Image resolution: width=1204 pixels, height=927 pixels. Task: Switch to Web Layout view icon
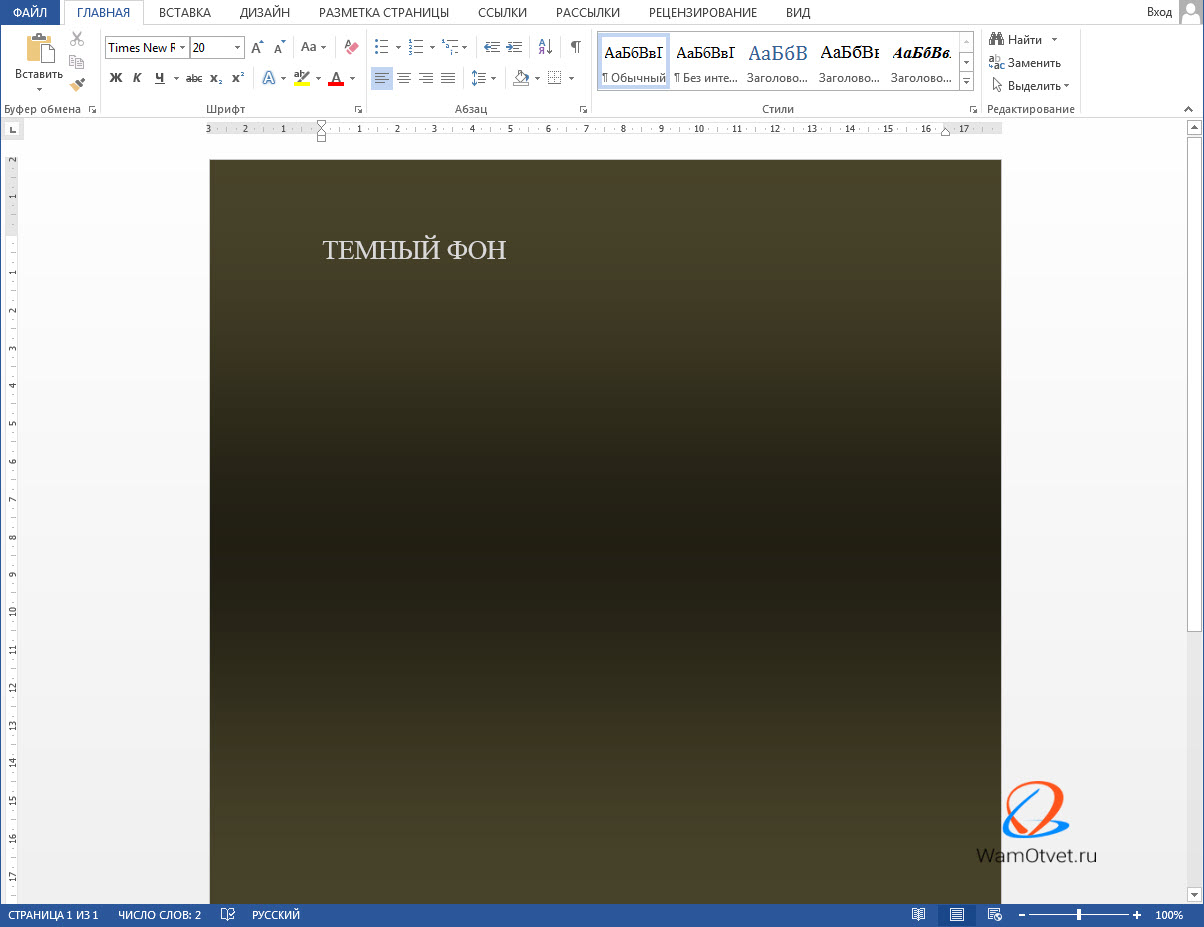pos(994,915)
